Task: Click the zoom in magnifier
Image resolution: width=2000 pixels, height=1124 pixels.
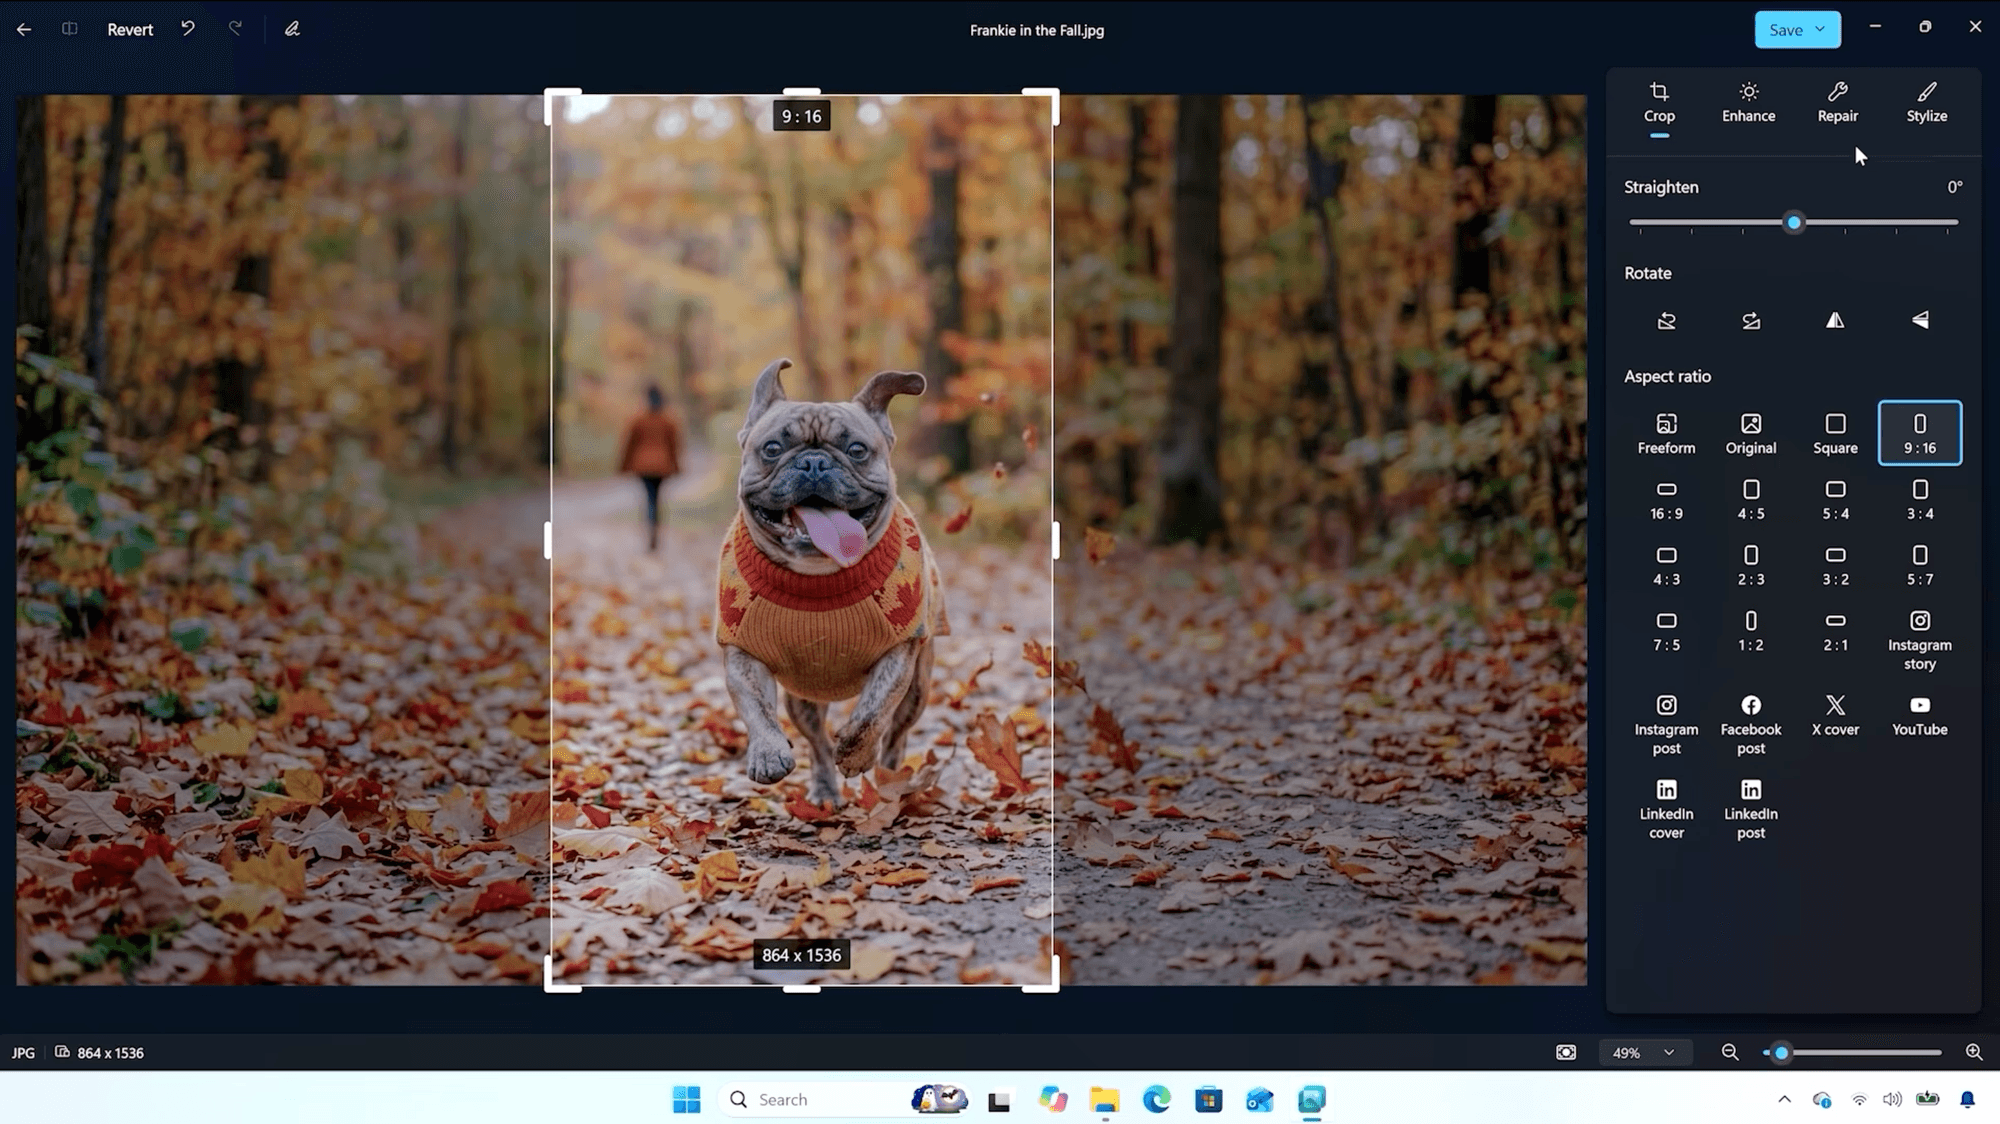Action: tap(1974, 1052)
